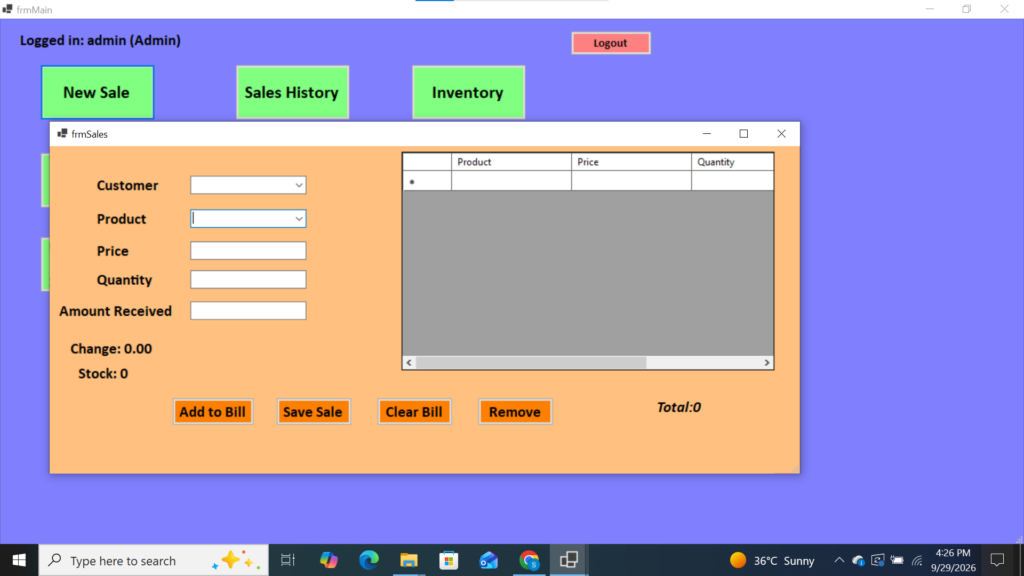Click the Quantity column header in the grid

tap(733, 162)
